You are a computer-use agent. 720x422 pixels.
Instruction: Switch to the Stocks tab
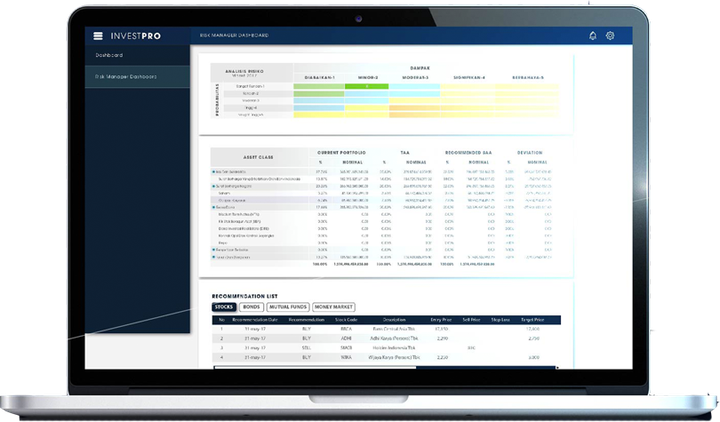(224, 307)
